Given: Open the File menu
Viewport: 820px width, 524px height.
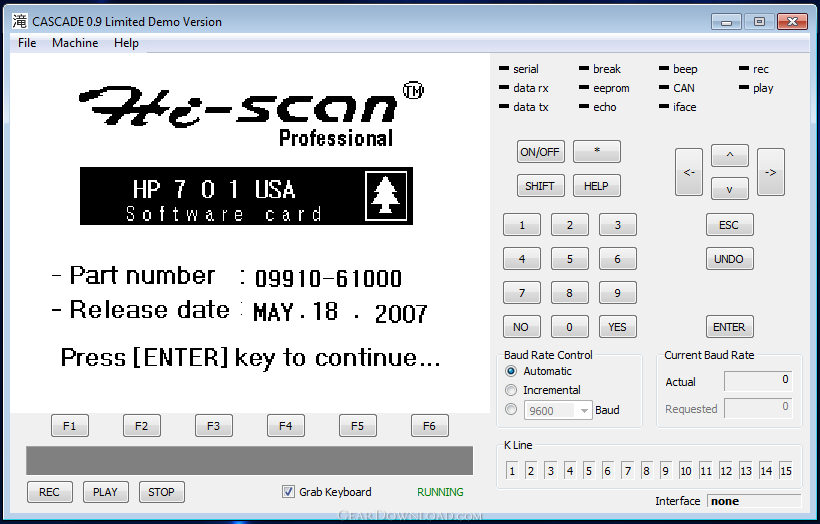Looking at the screenshot, I should click(x=27, y=43).
